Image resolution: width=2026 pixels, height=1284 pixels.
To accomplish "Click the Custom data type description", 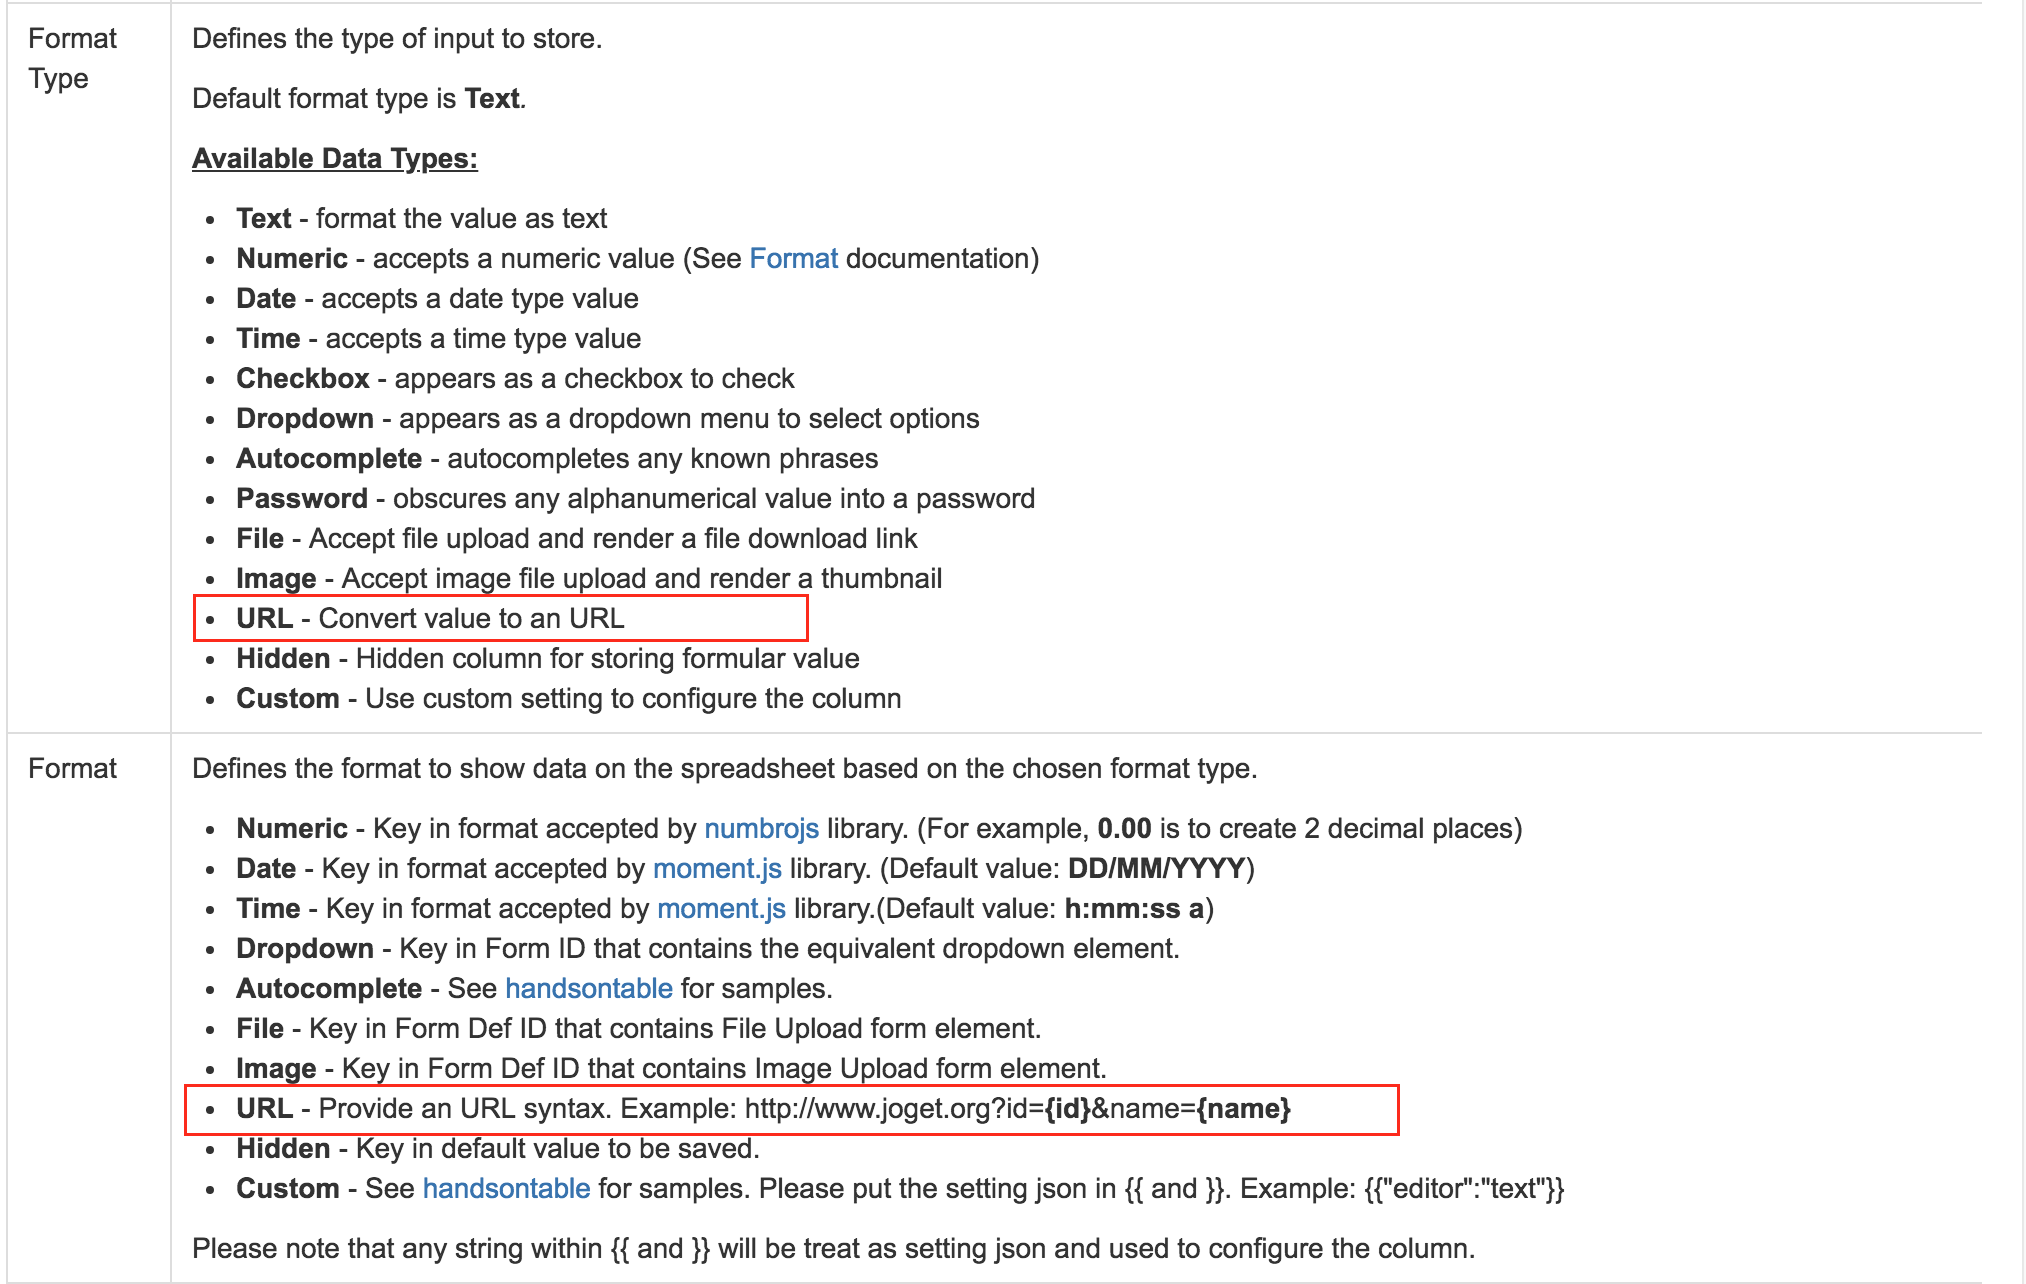I will click(632, 698).
